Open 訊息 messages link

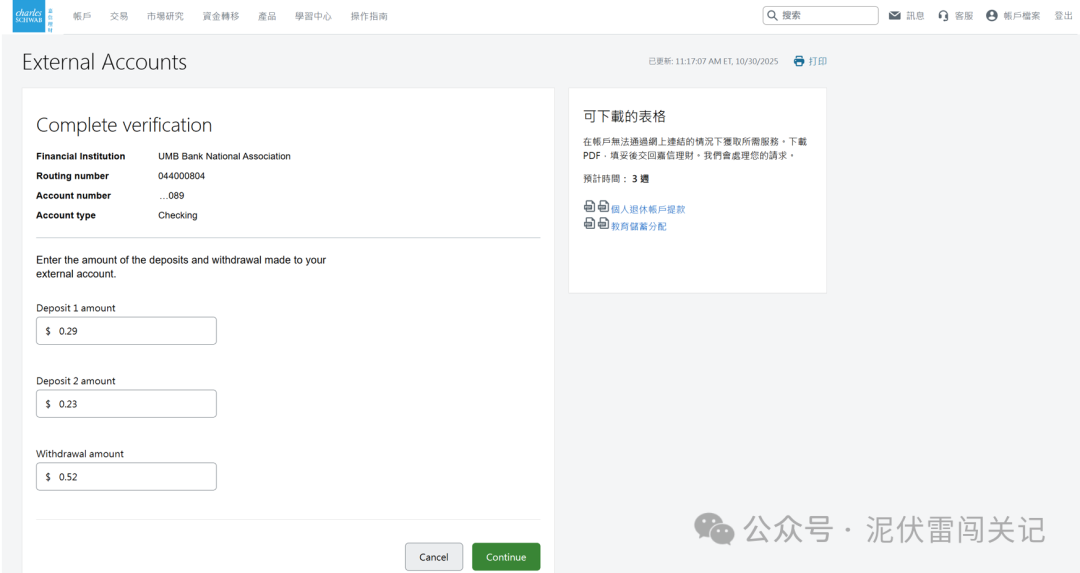[915, 15]
